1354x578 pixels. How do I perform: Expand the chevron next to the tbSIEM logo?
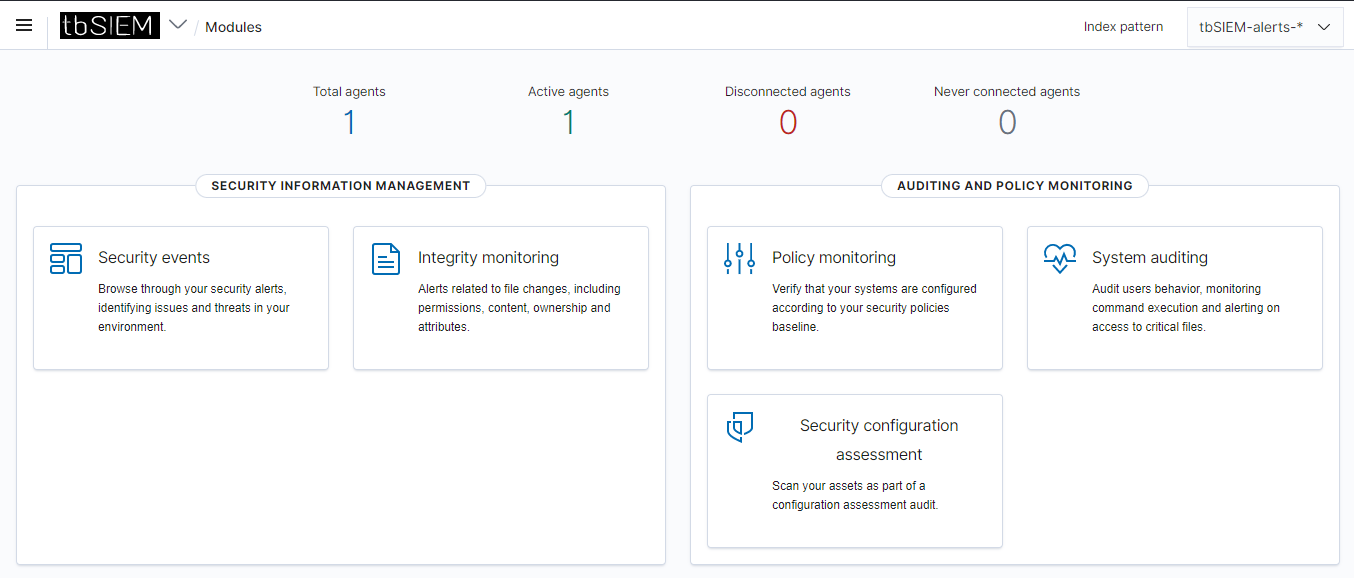[x=177, y=25]
